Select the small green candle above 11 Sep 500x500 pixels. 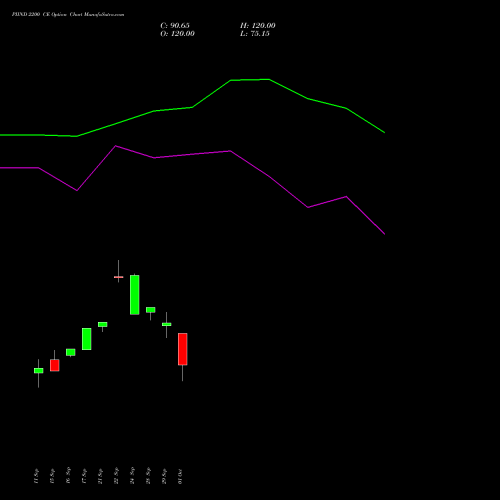coord(39,371)
